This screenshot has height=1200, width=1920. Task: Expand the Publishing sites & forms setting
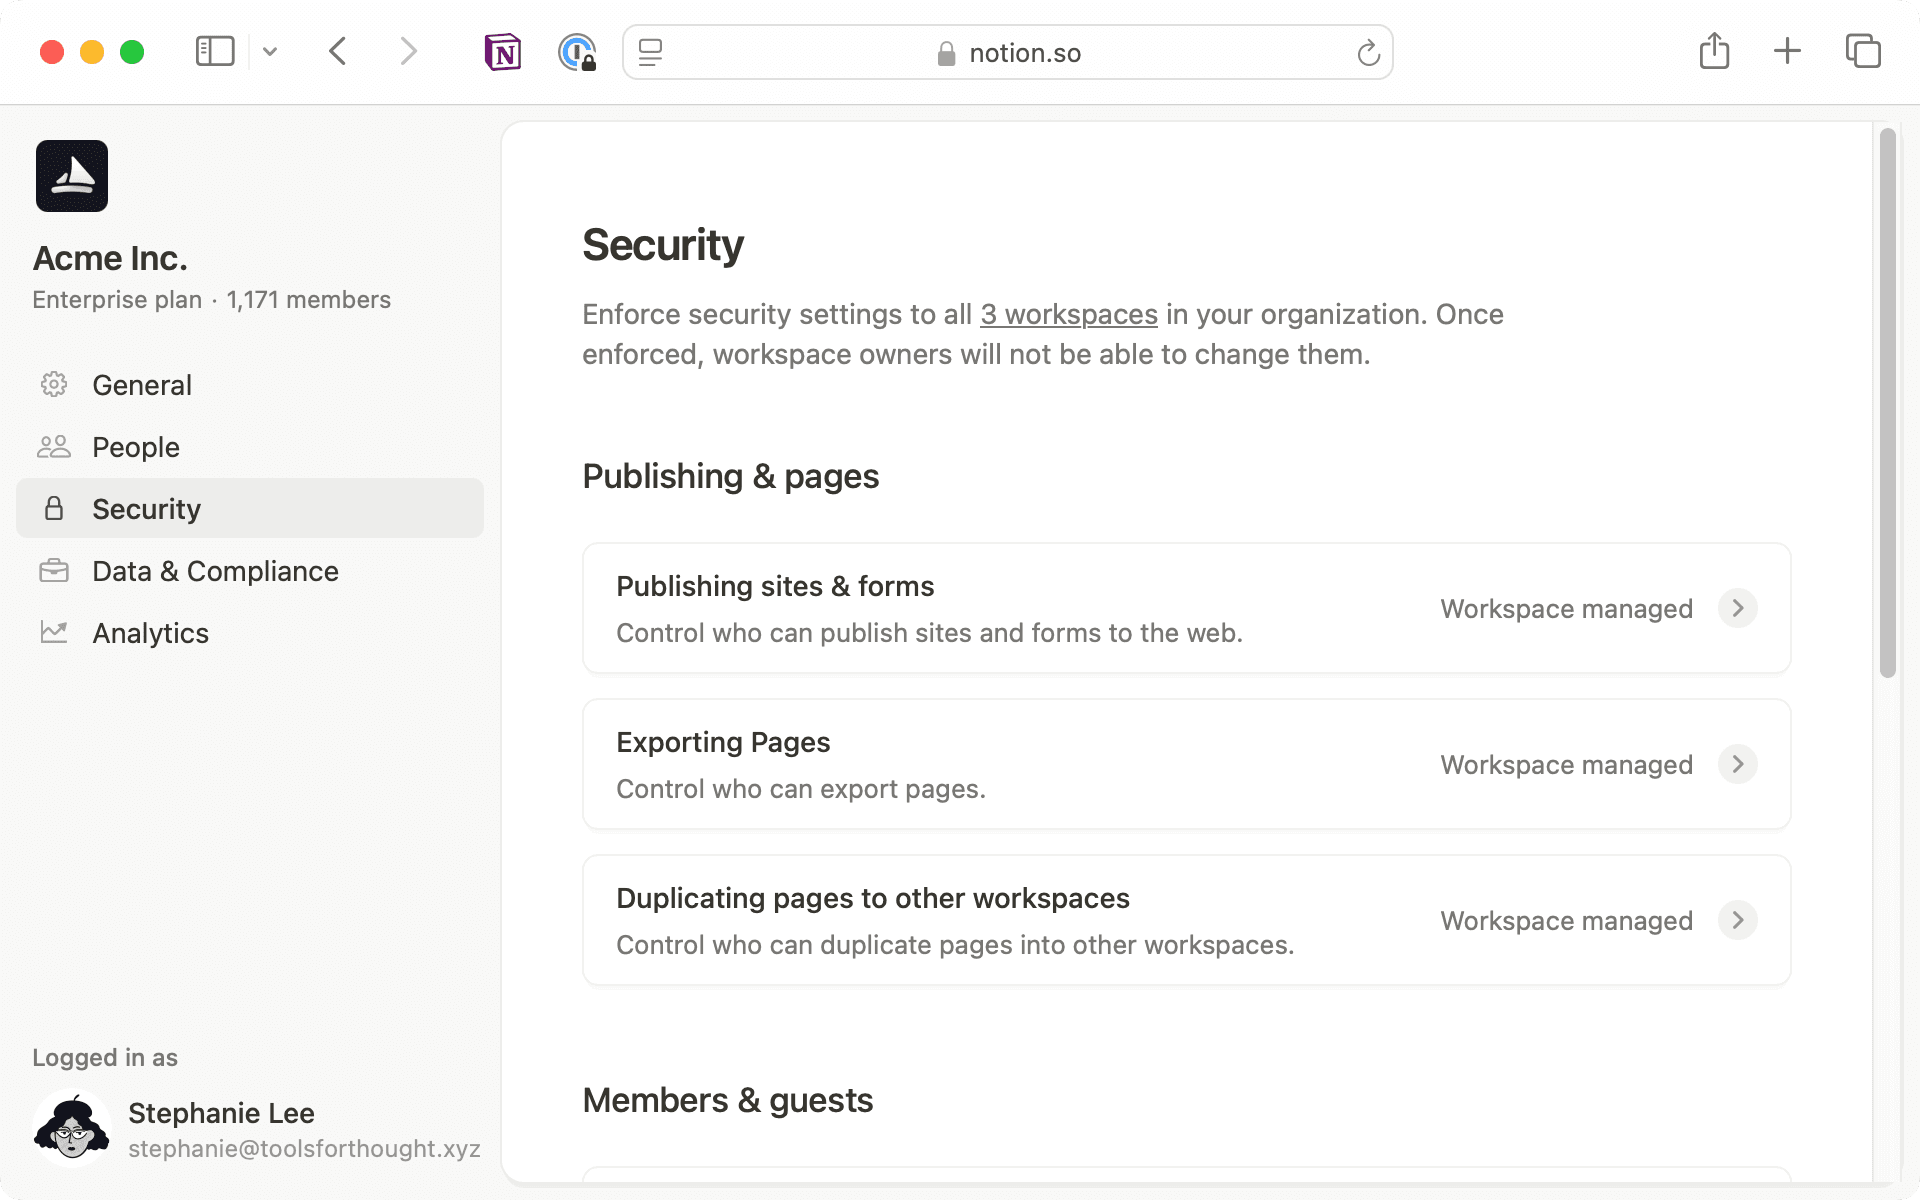(x=1738, y=608)
